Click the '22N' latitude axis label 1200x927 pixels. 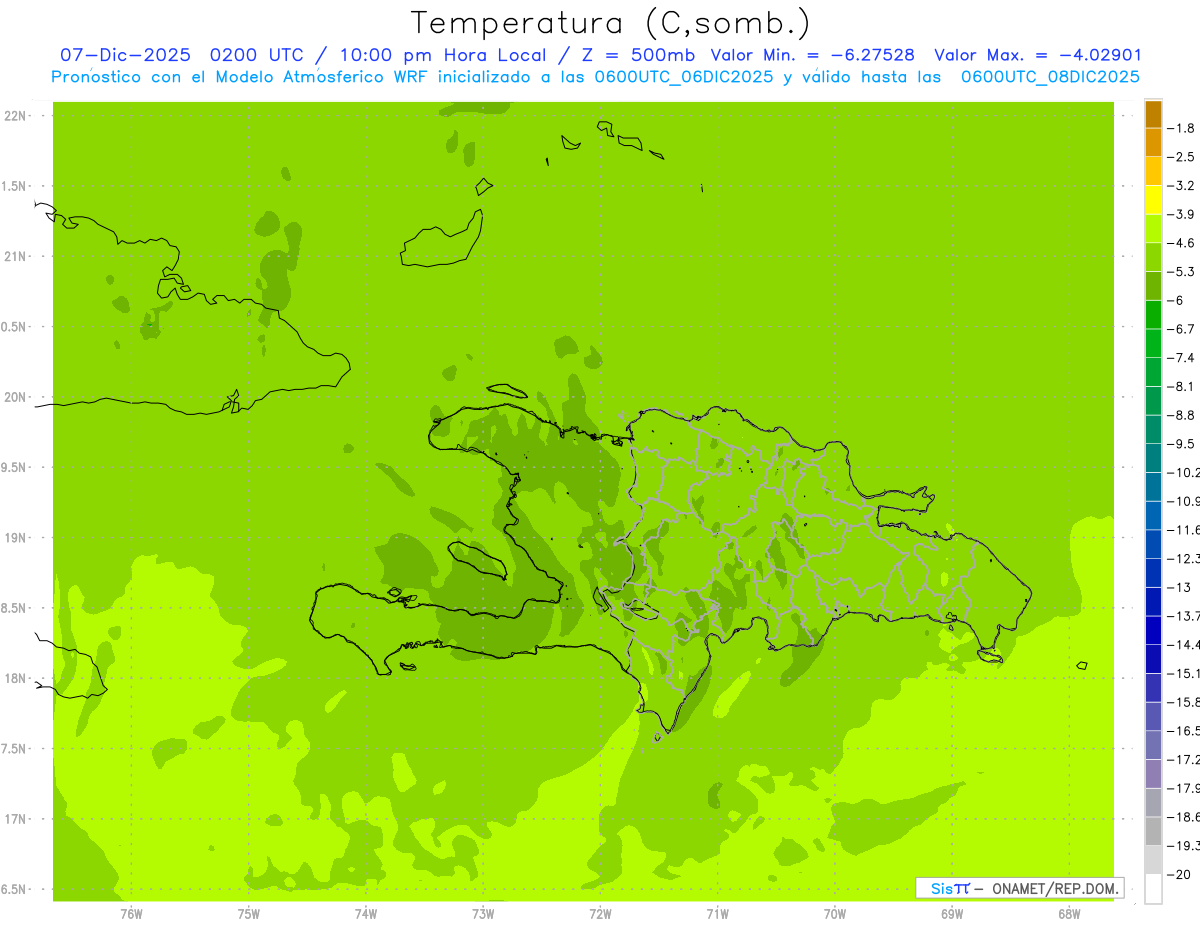(16, 116)
